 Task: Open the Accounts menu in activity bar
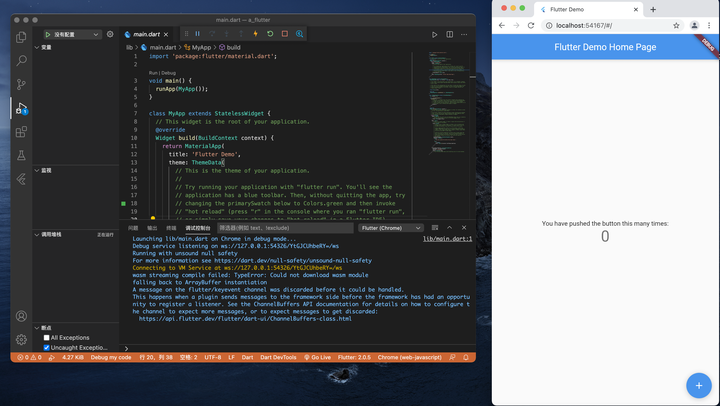pyautogui.click(x=21, y=316)
